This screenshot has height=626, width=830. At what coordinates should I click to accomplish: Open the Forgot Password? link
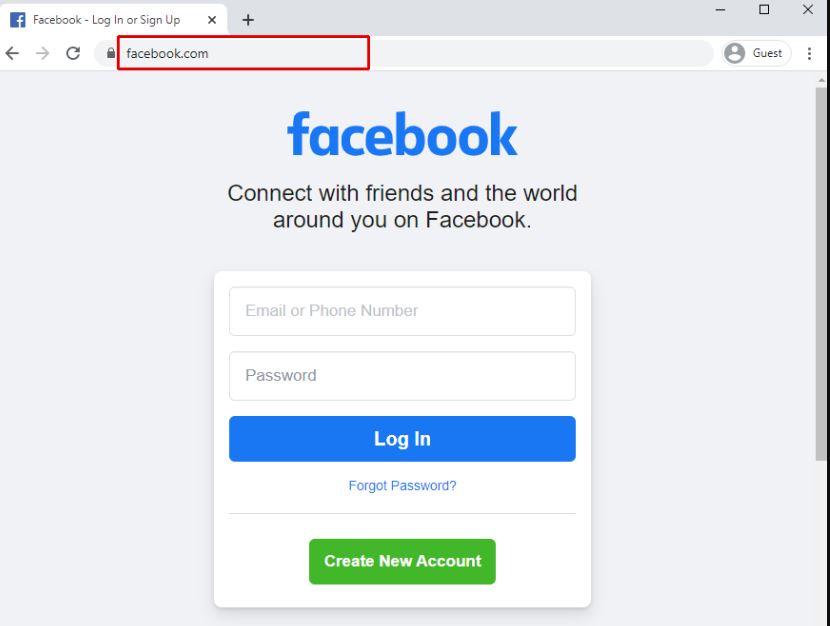[x=402, y=486]
